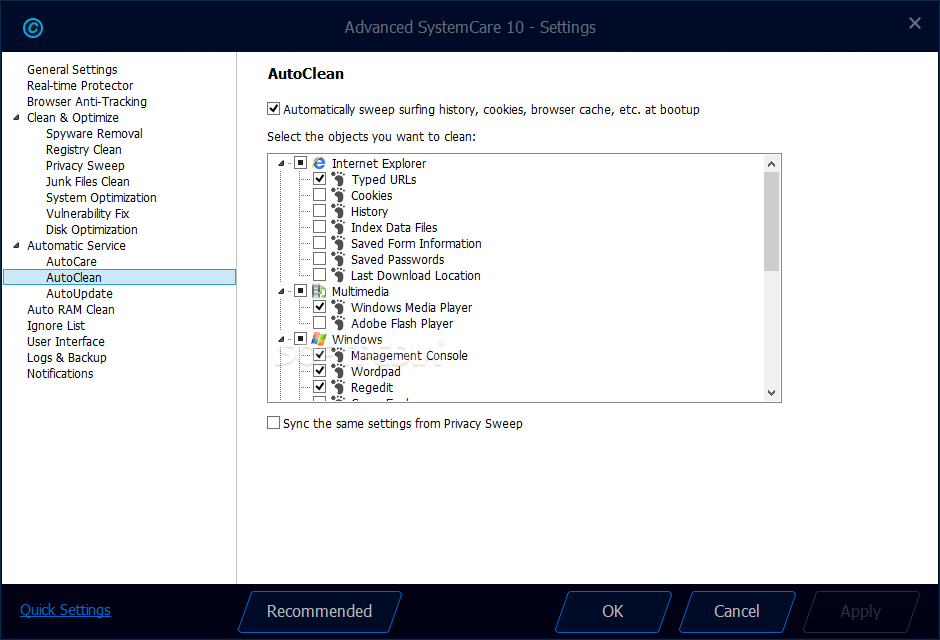The height and width of the screenshot is (640, 940).
Task: Collapse the Windows node arrow
Action: (x=281, y=339)
